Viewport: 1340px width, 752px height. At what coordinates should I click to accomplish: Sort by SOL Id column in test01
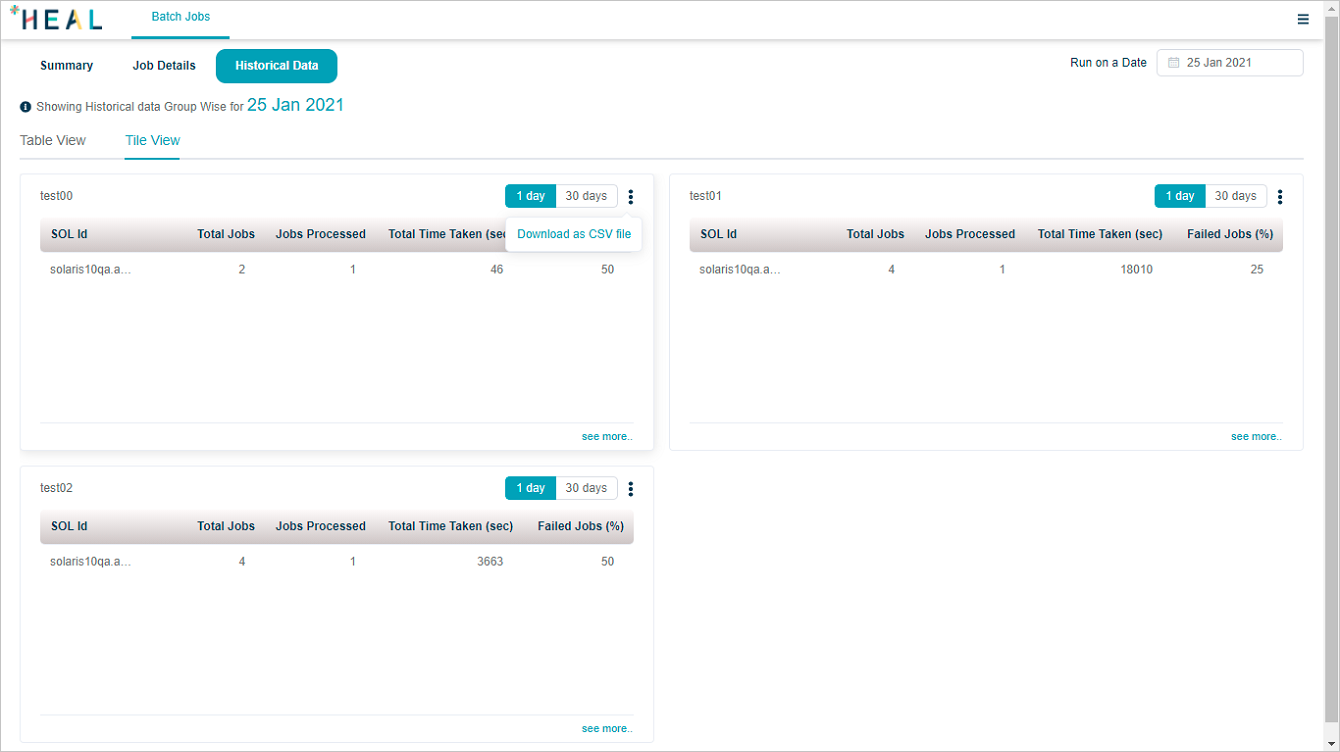click(718, 234)
